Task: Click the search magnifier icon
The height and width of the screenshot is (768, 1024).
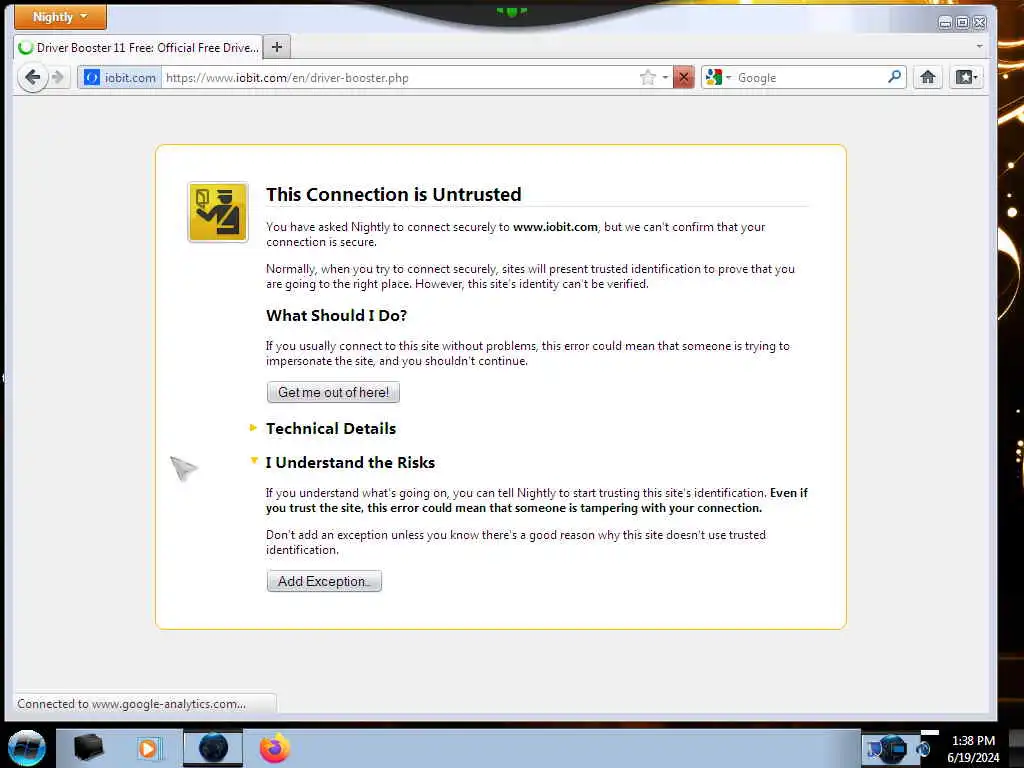Action: pyautogui.click(x=895, y=77)
